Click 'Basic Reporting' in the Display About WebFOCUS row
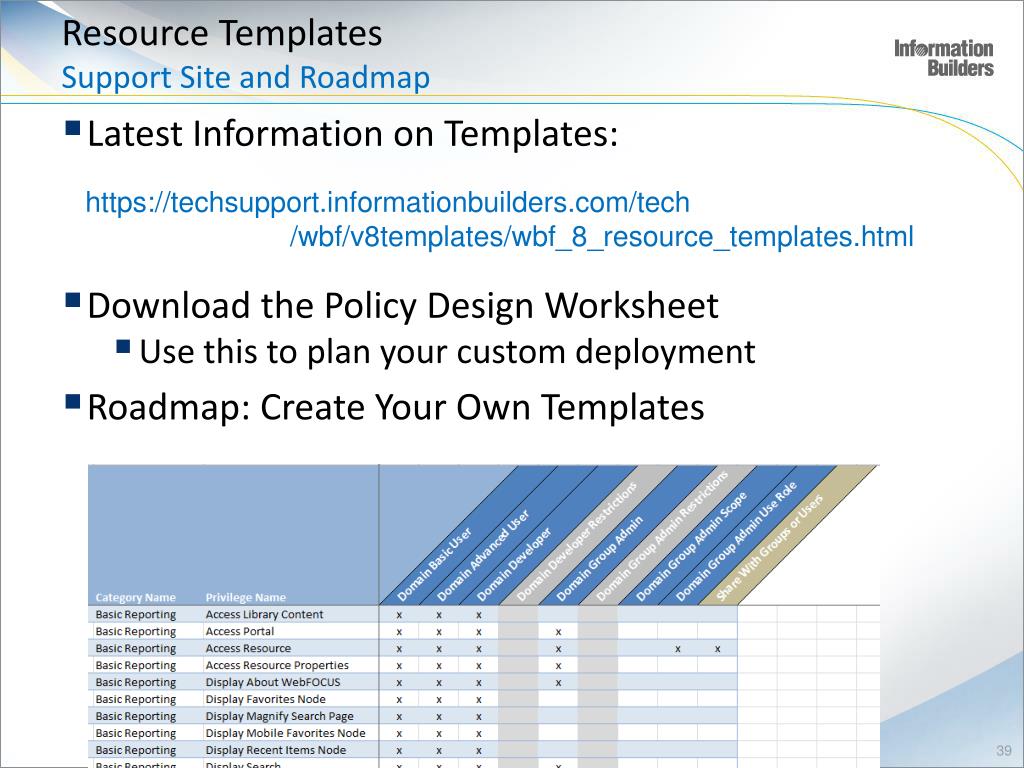The width and height of the screenshot is (1024, 768). (x=135, y=682)
